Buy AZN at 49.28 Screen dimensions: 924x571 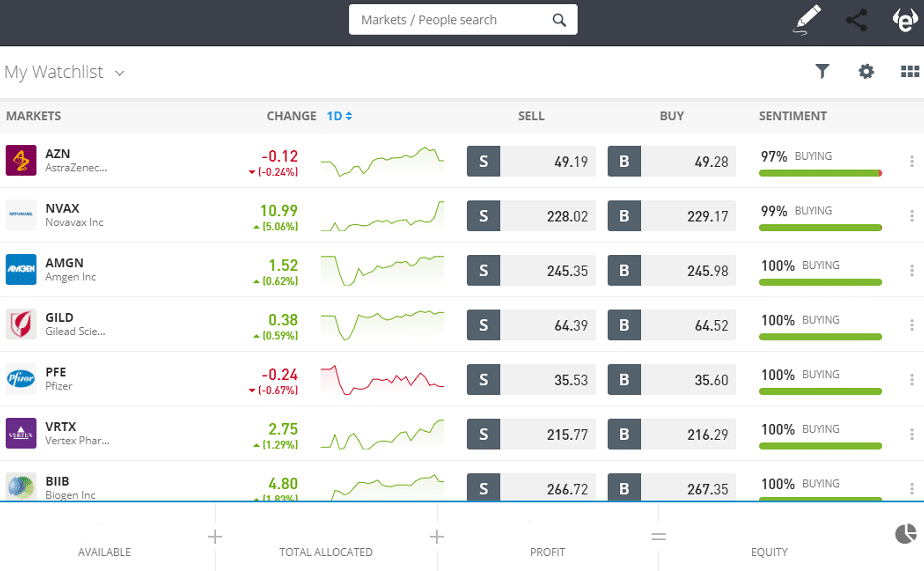click(x=671, y=161)
